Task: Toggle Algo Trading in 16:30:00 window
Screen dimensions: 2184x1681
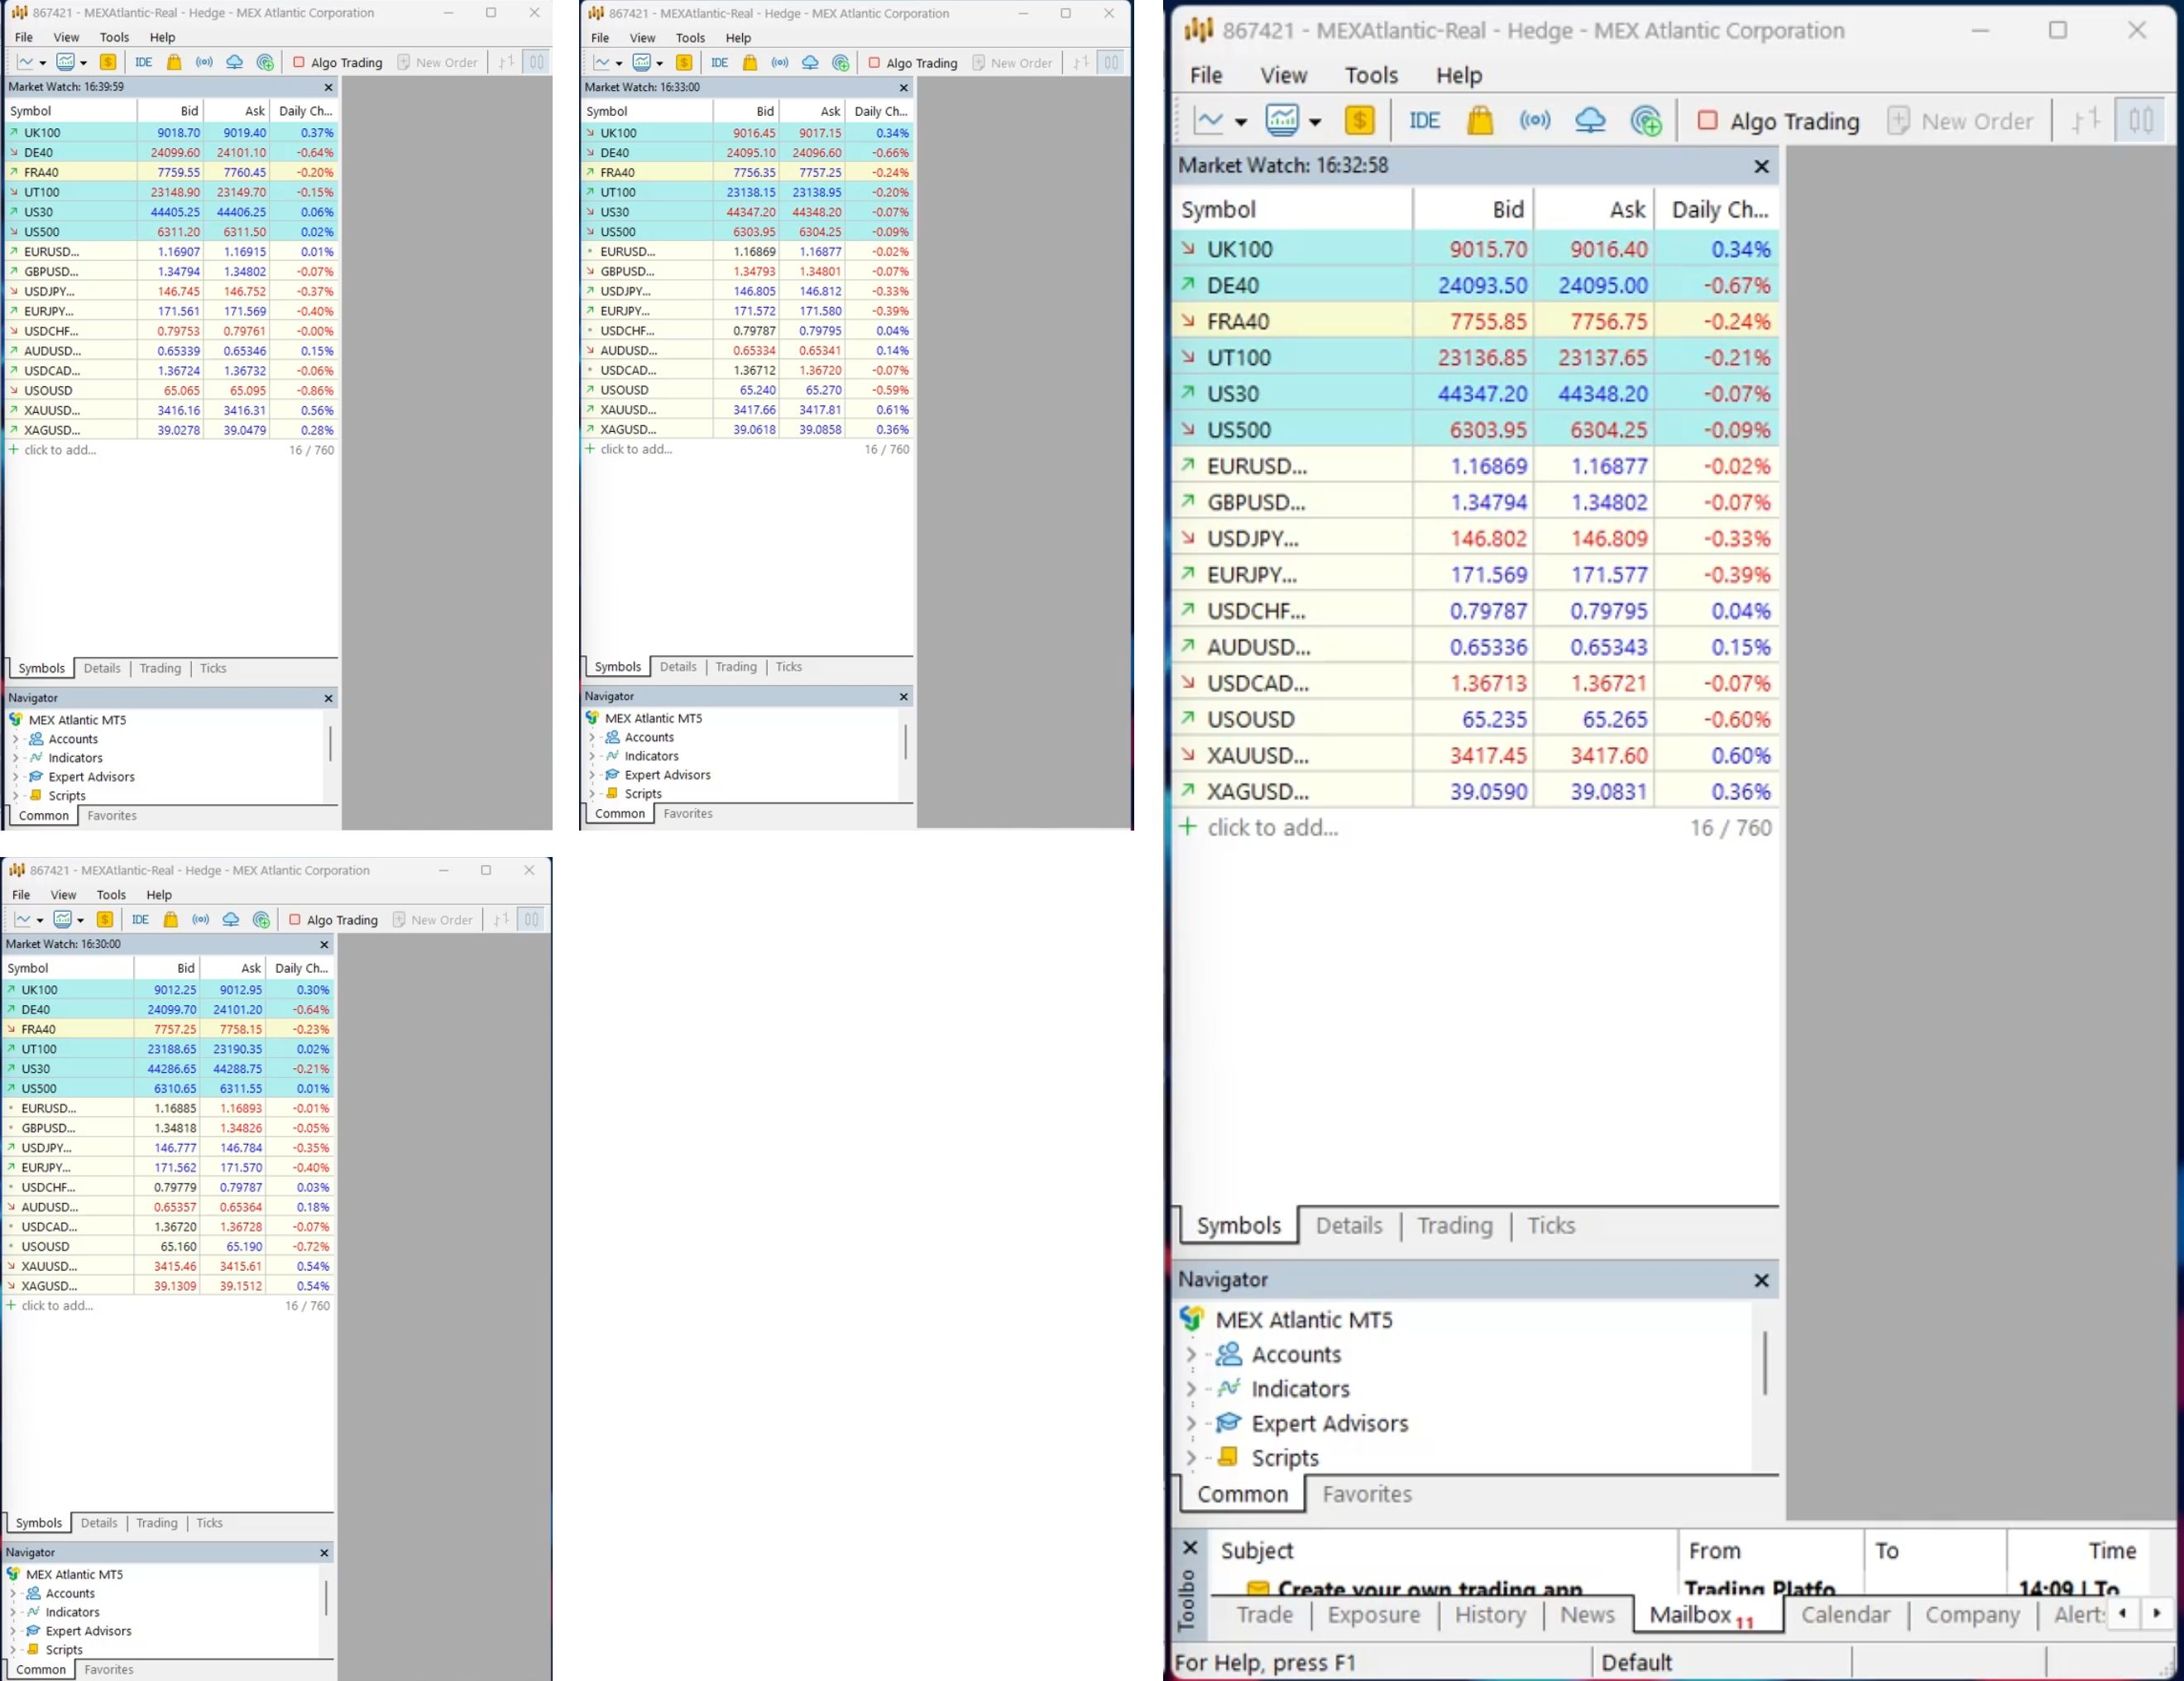Action: [333, 919]
